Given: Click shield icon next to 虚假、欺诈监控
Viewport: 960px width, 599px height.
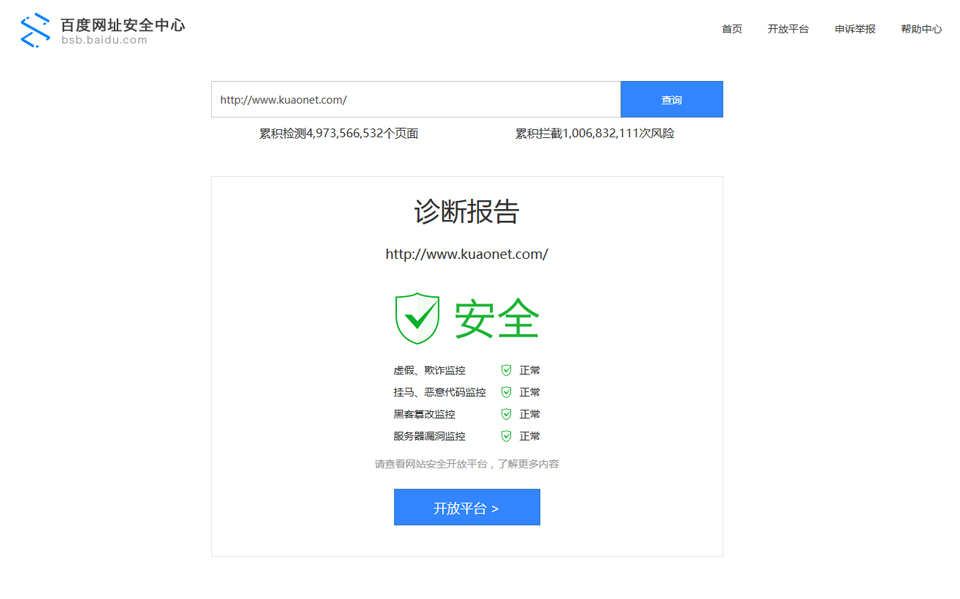Looking at the screenshot, I should click(x=506, y=370).
